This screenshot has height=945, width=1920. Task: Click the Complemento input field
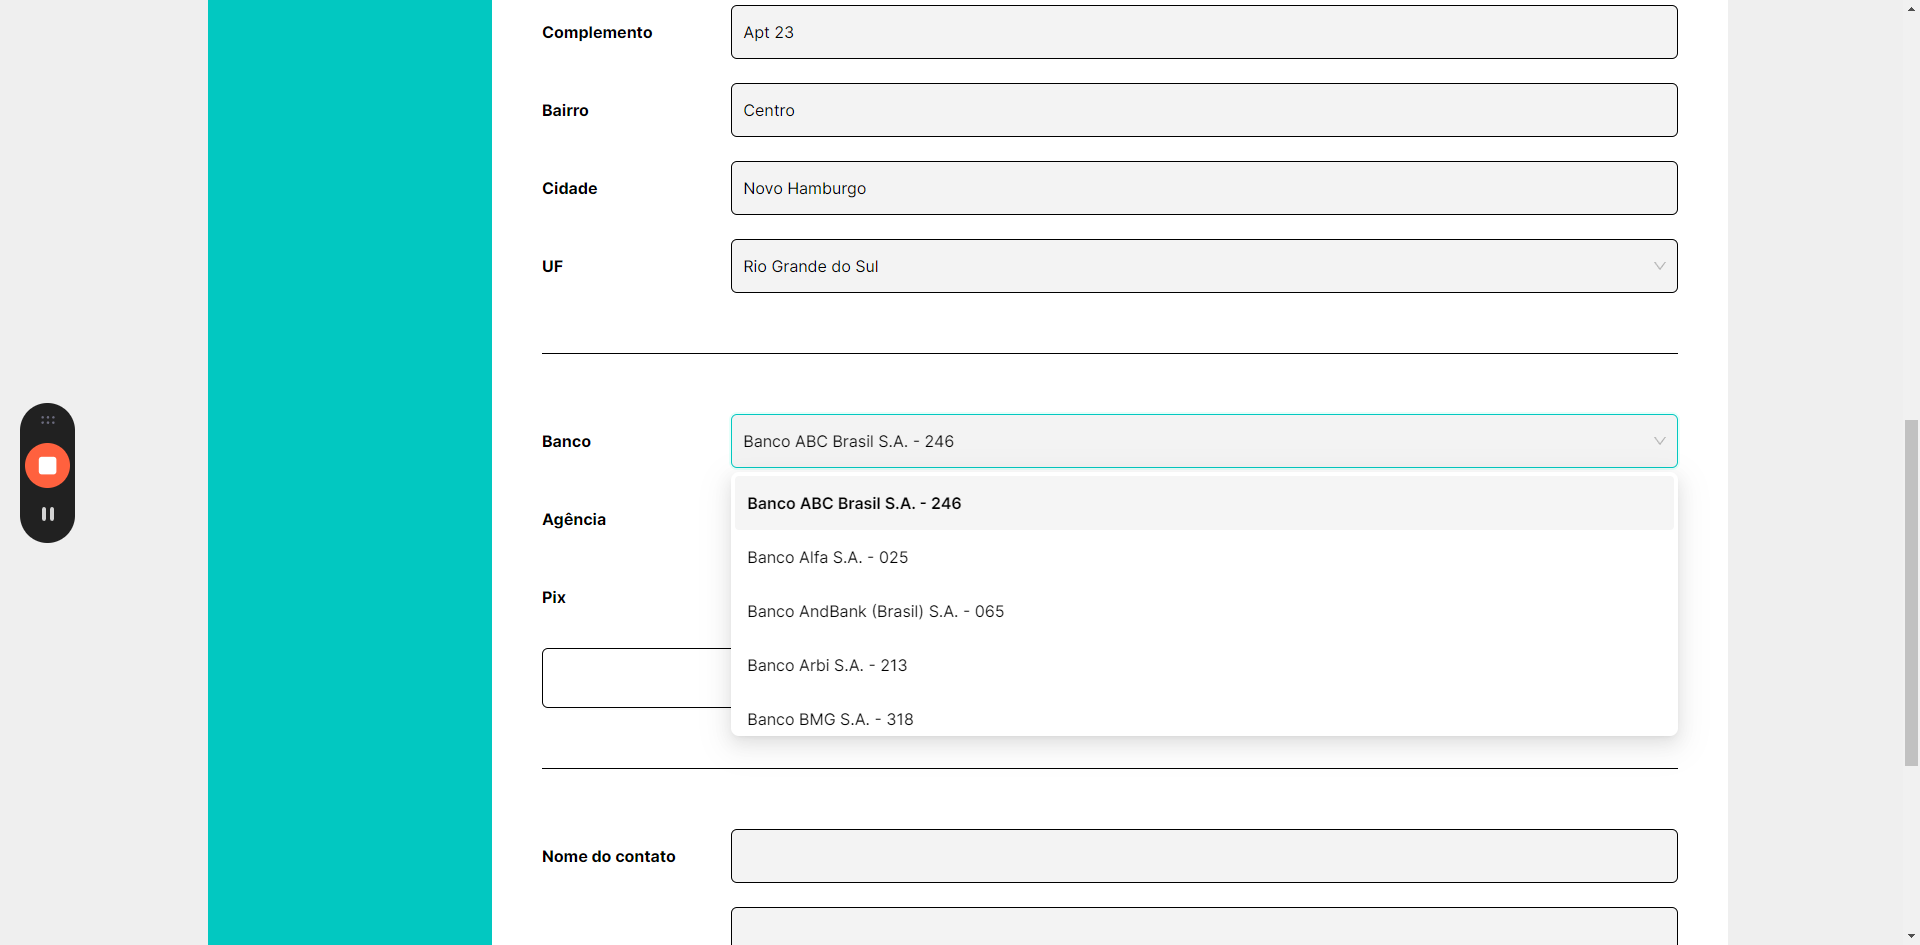(1204, 32)
